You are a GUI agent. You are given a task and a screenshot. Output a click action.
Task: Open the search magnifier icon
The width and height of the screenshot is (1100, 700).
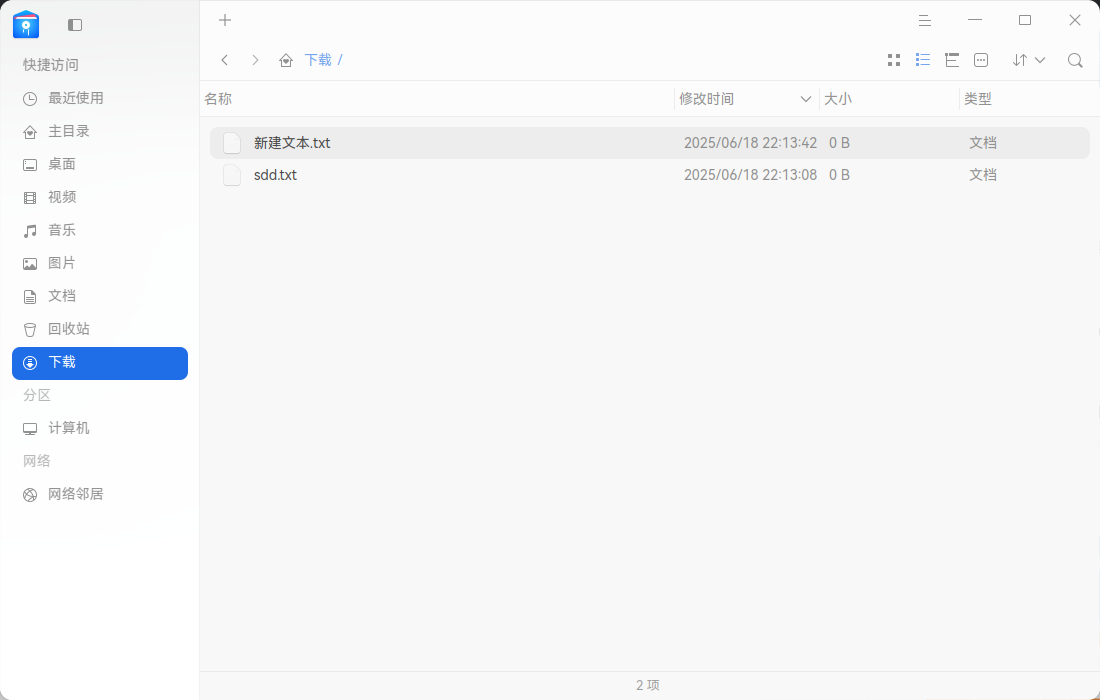point(1075,60)
